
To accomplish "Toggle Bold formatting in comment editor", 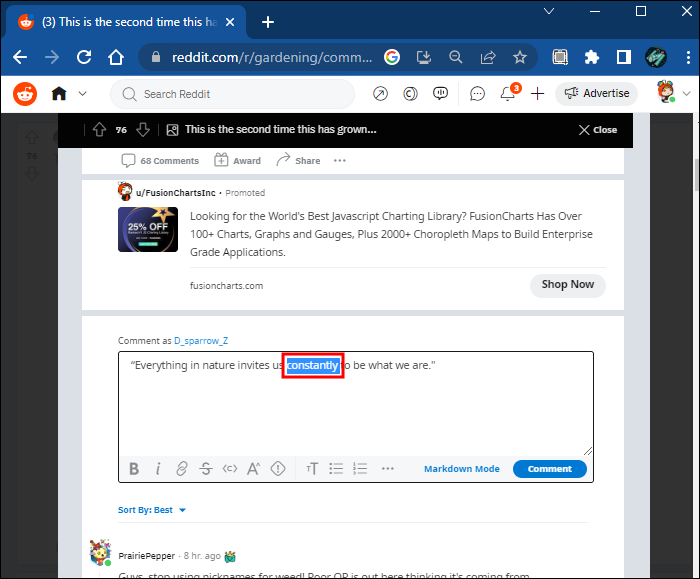I will coord(134,469).
